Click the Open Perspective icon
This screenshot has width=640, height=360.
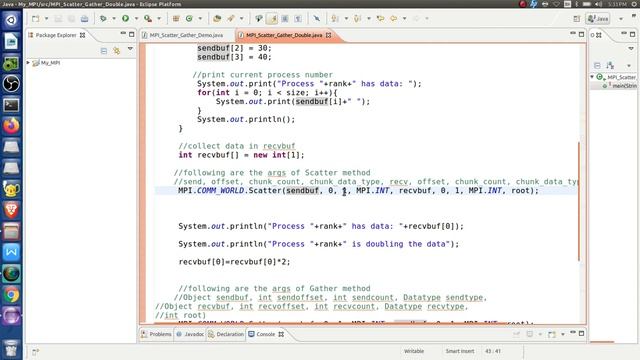(576, 18)
